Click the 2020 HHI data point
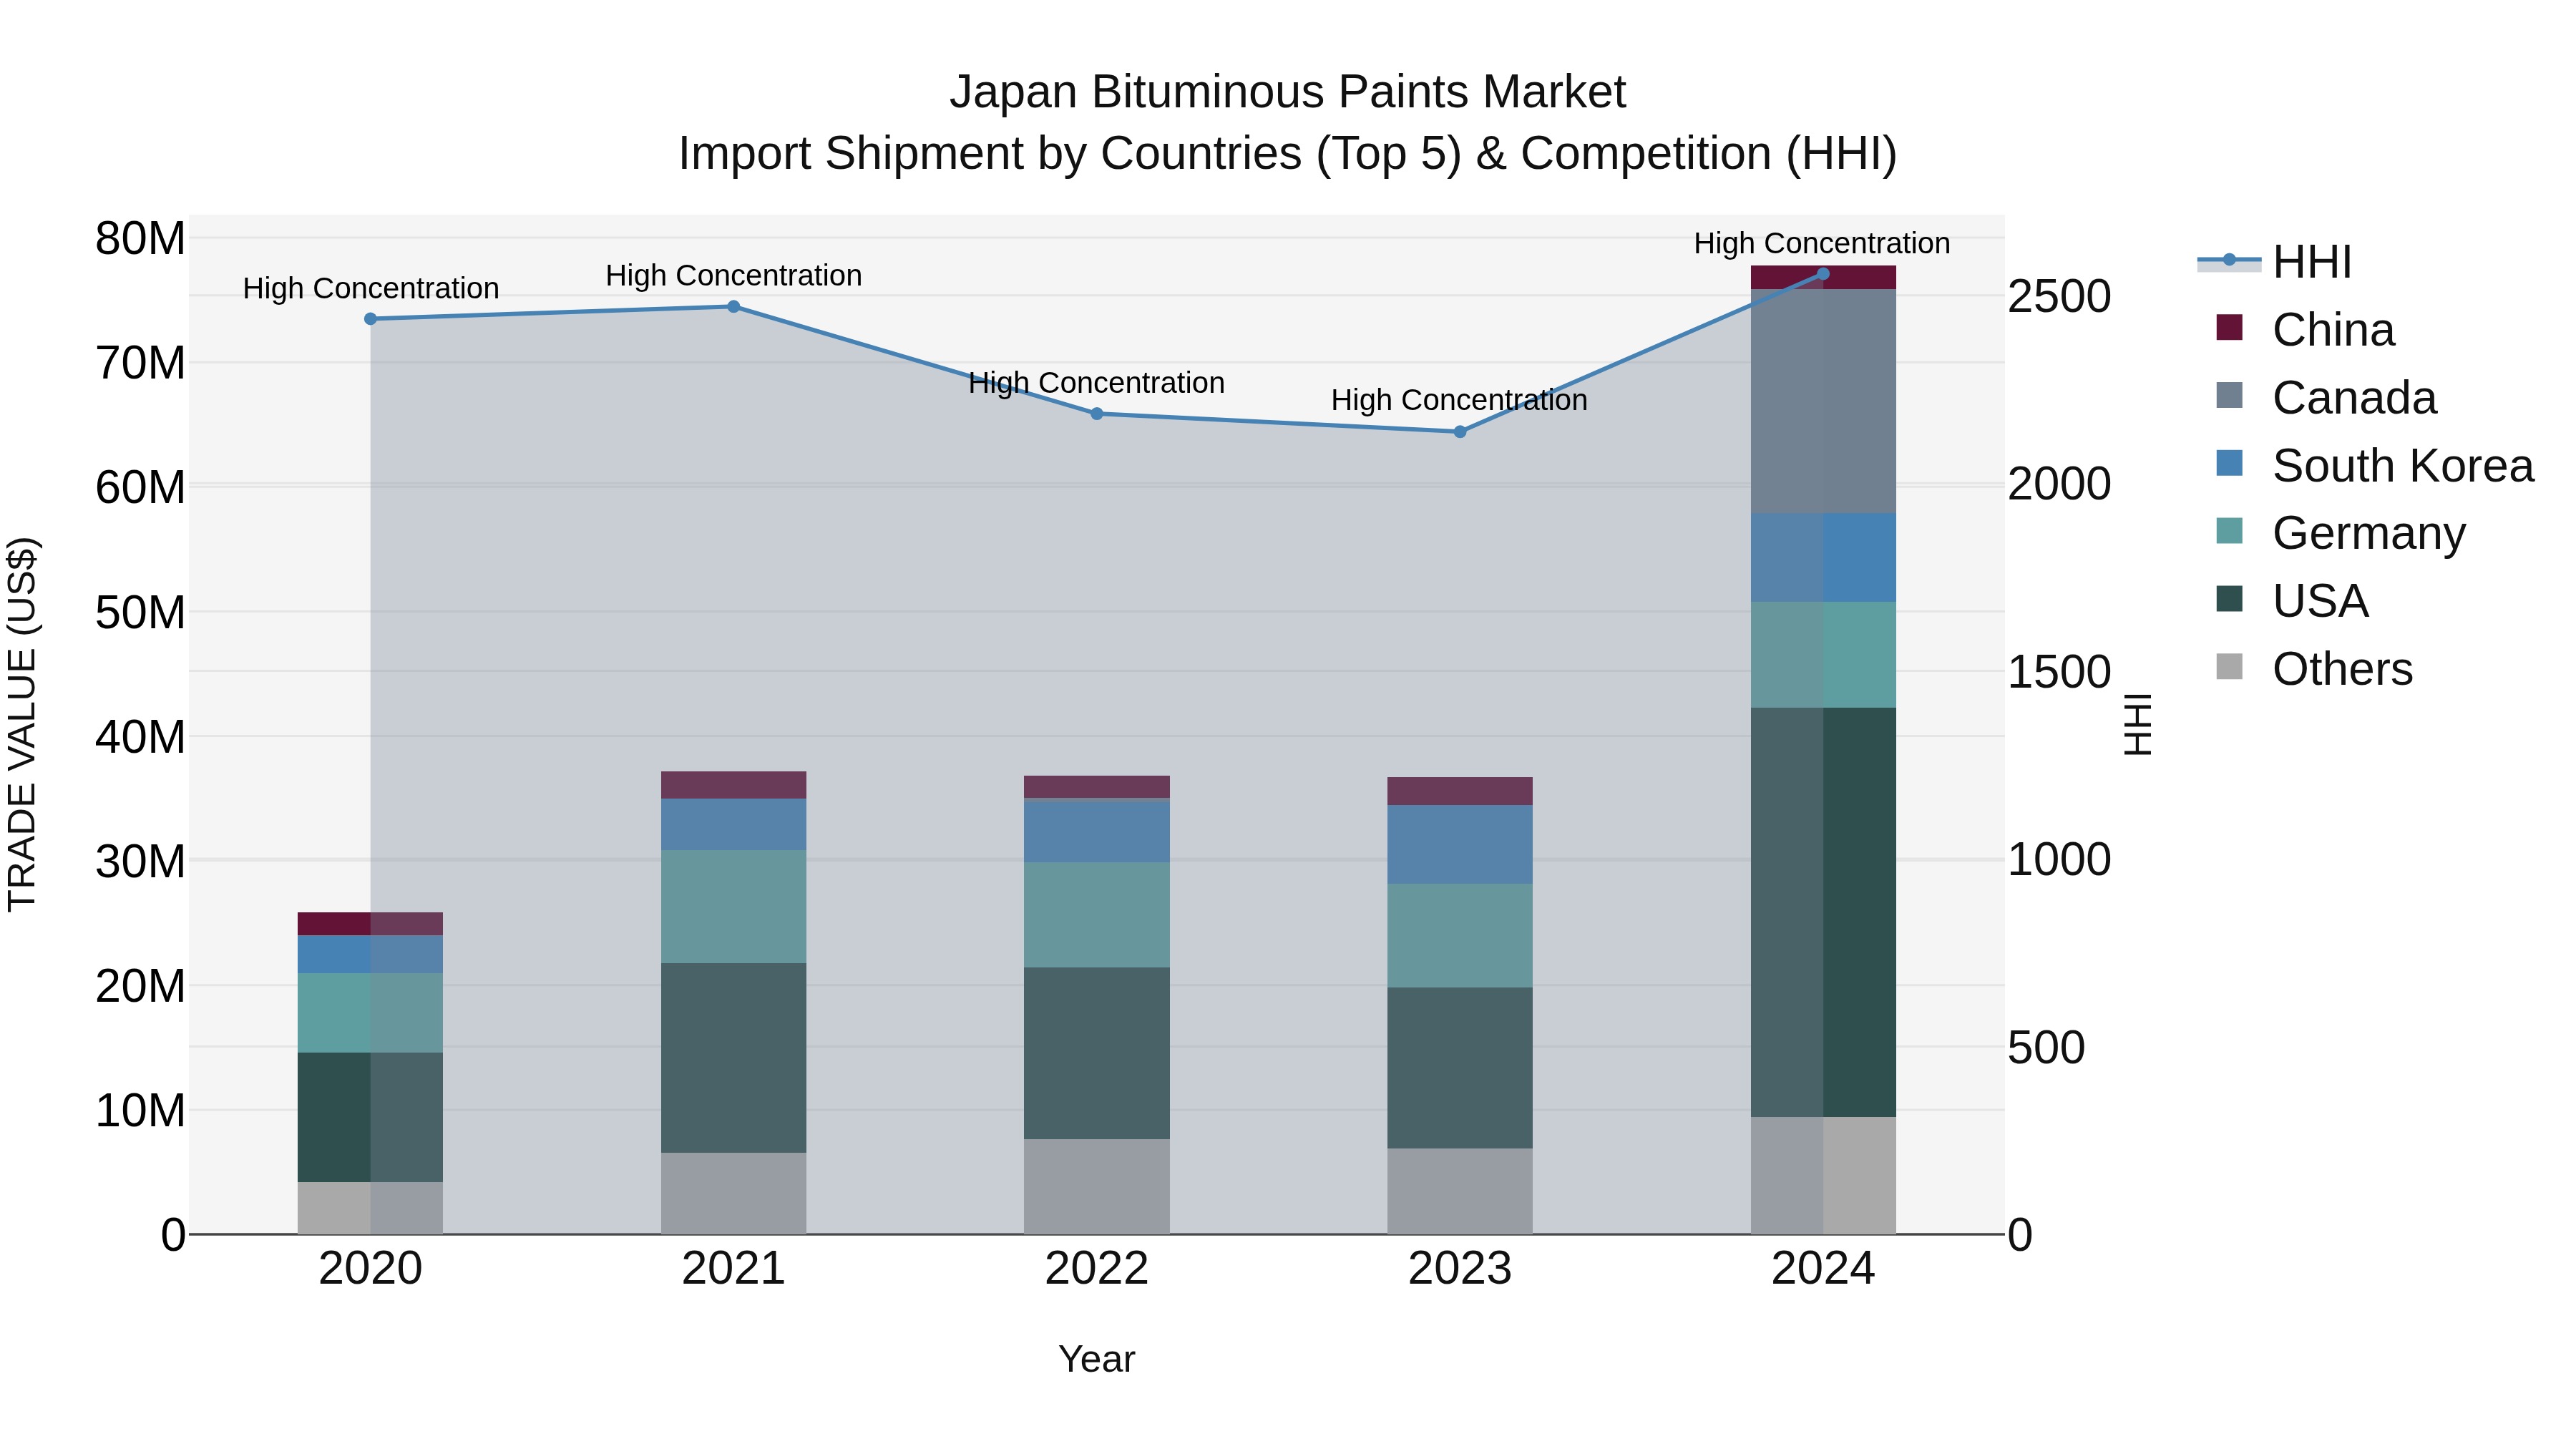This screenshot has height=1449, width=2576. tap(370, 319)
